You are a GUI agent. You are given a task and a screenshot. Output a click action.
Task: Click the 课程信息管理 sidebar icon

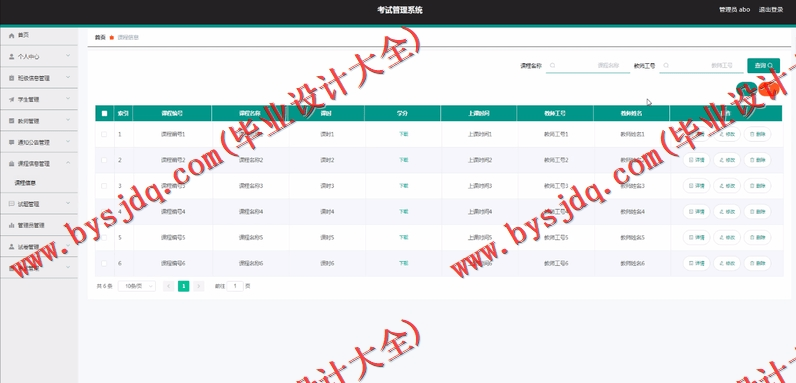pos(12,164)
